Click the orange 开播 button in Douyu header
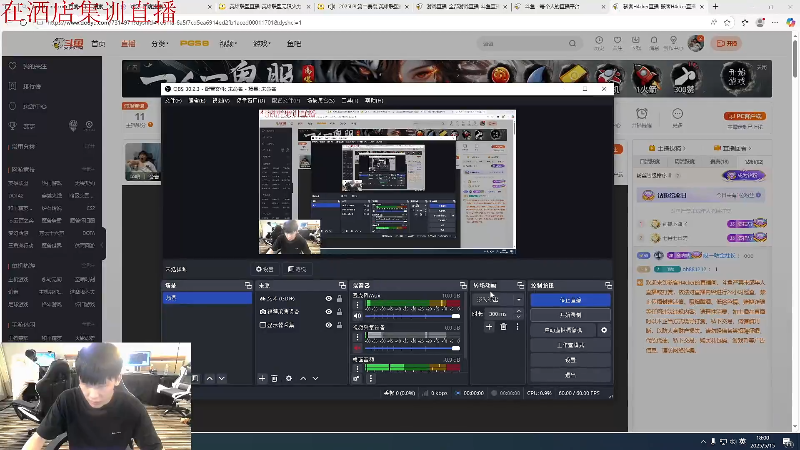 [727, 43]
